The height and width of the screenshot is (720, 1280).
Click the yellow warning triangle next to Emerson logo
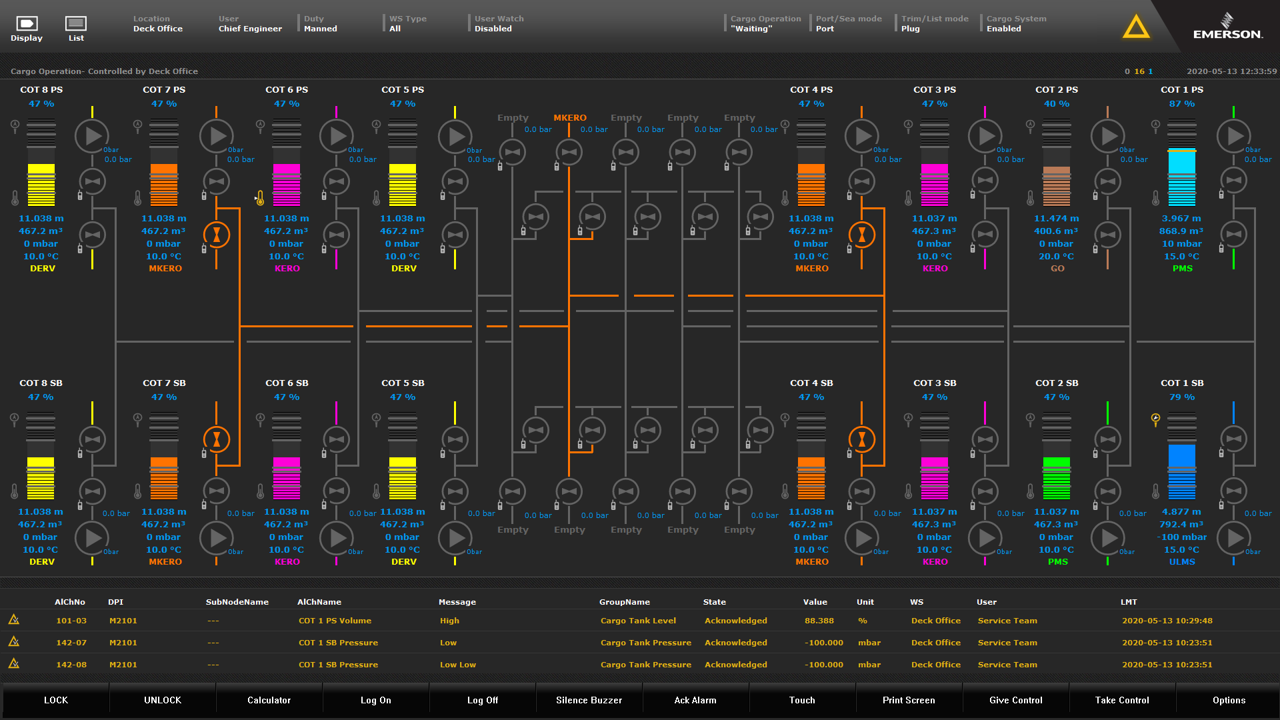1136,27
